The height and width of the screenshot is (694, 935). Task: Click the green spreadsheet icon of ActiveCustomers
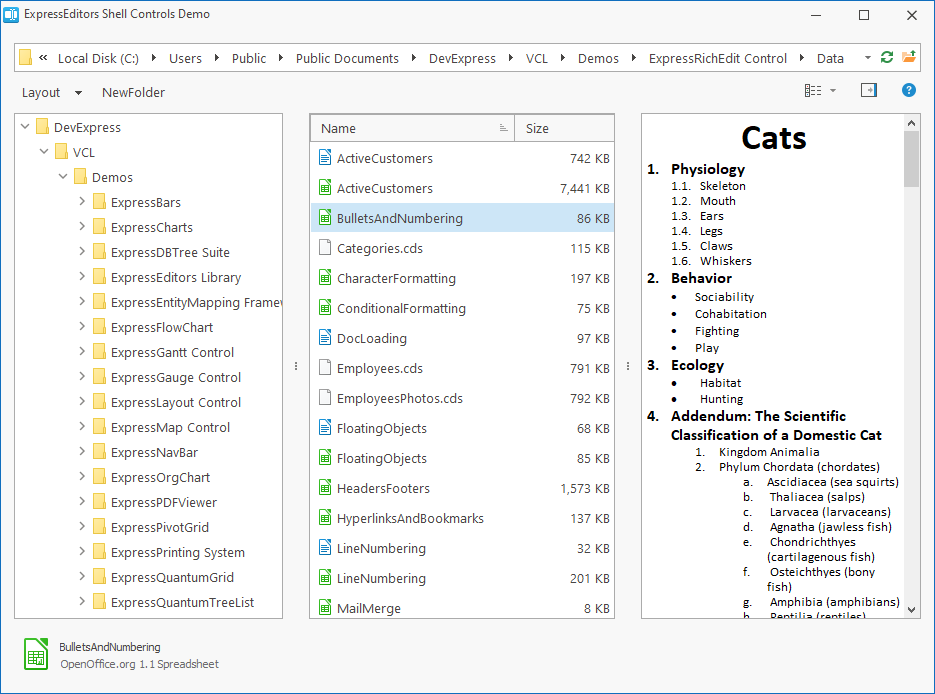tap(325, 187)
